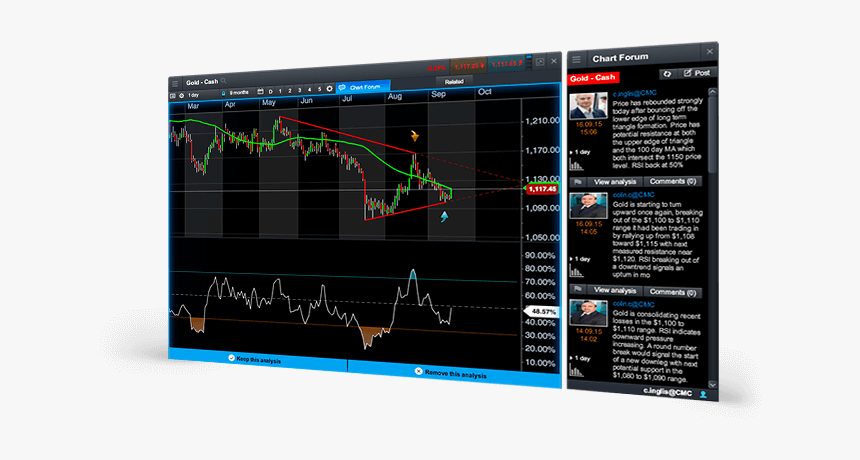Open the 9 months range dropdown
860x460 pixels.
239,93
